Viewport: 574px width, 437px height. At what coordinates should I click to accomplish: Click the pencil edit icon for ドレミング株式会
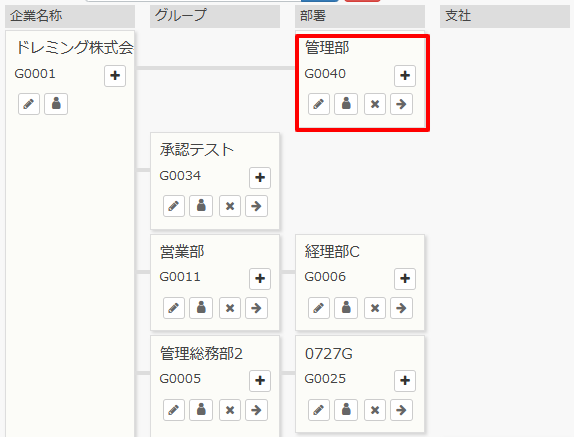click(x=29, y=104)
